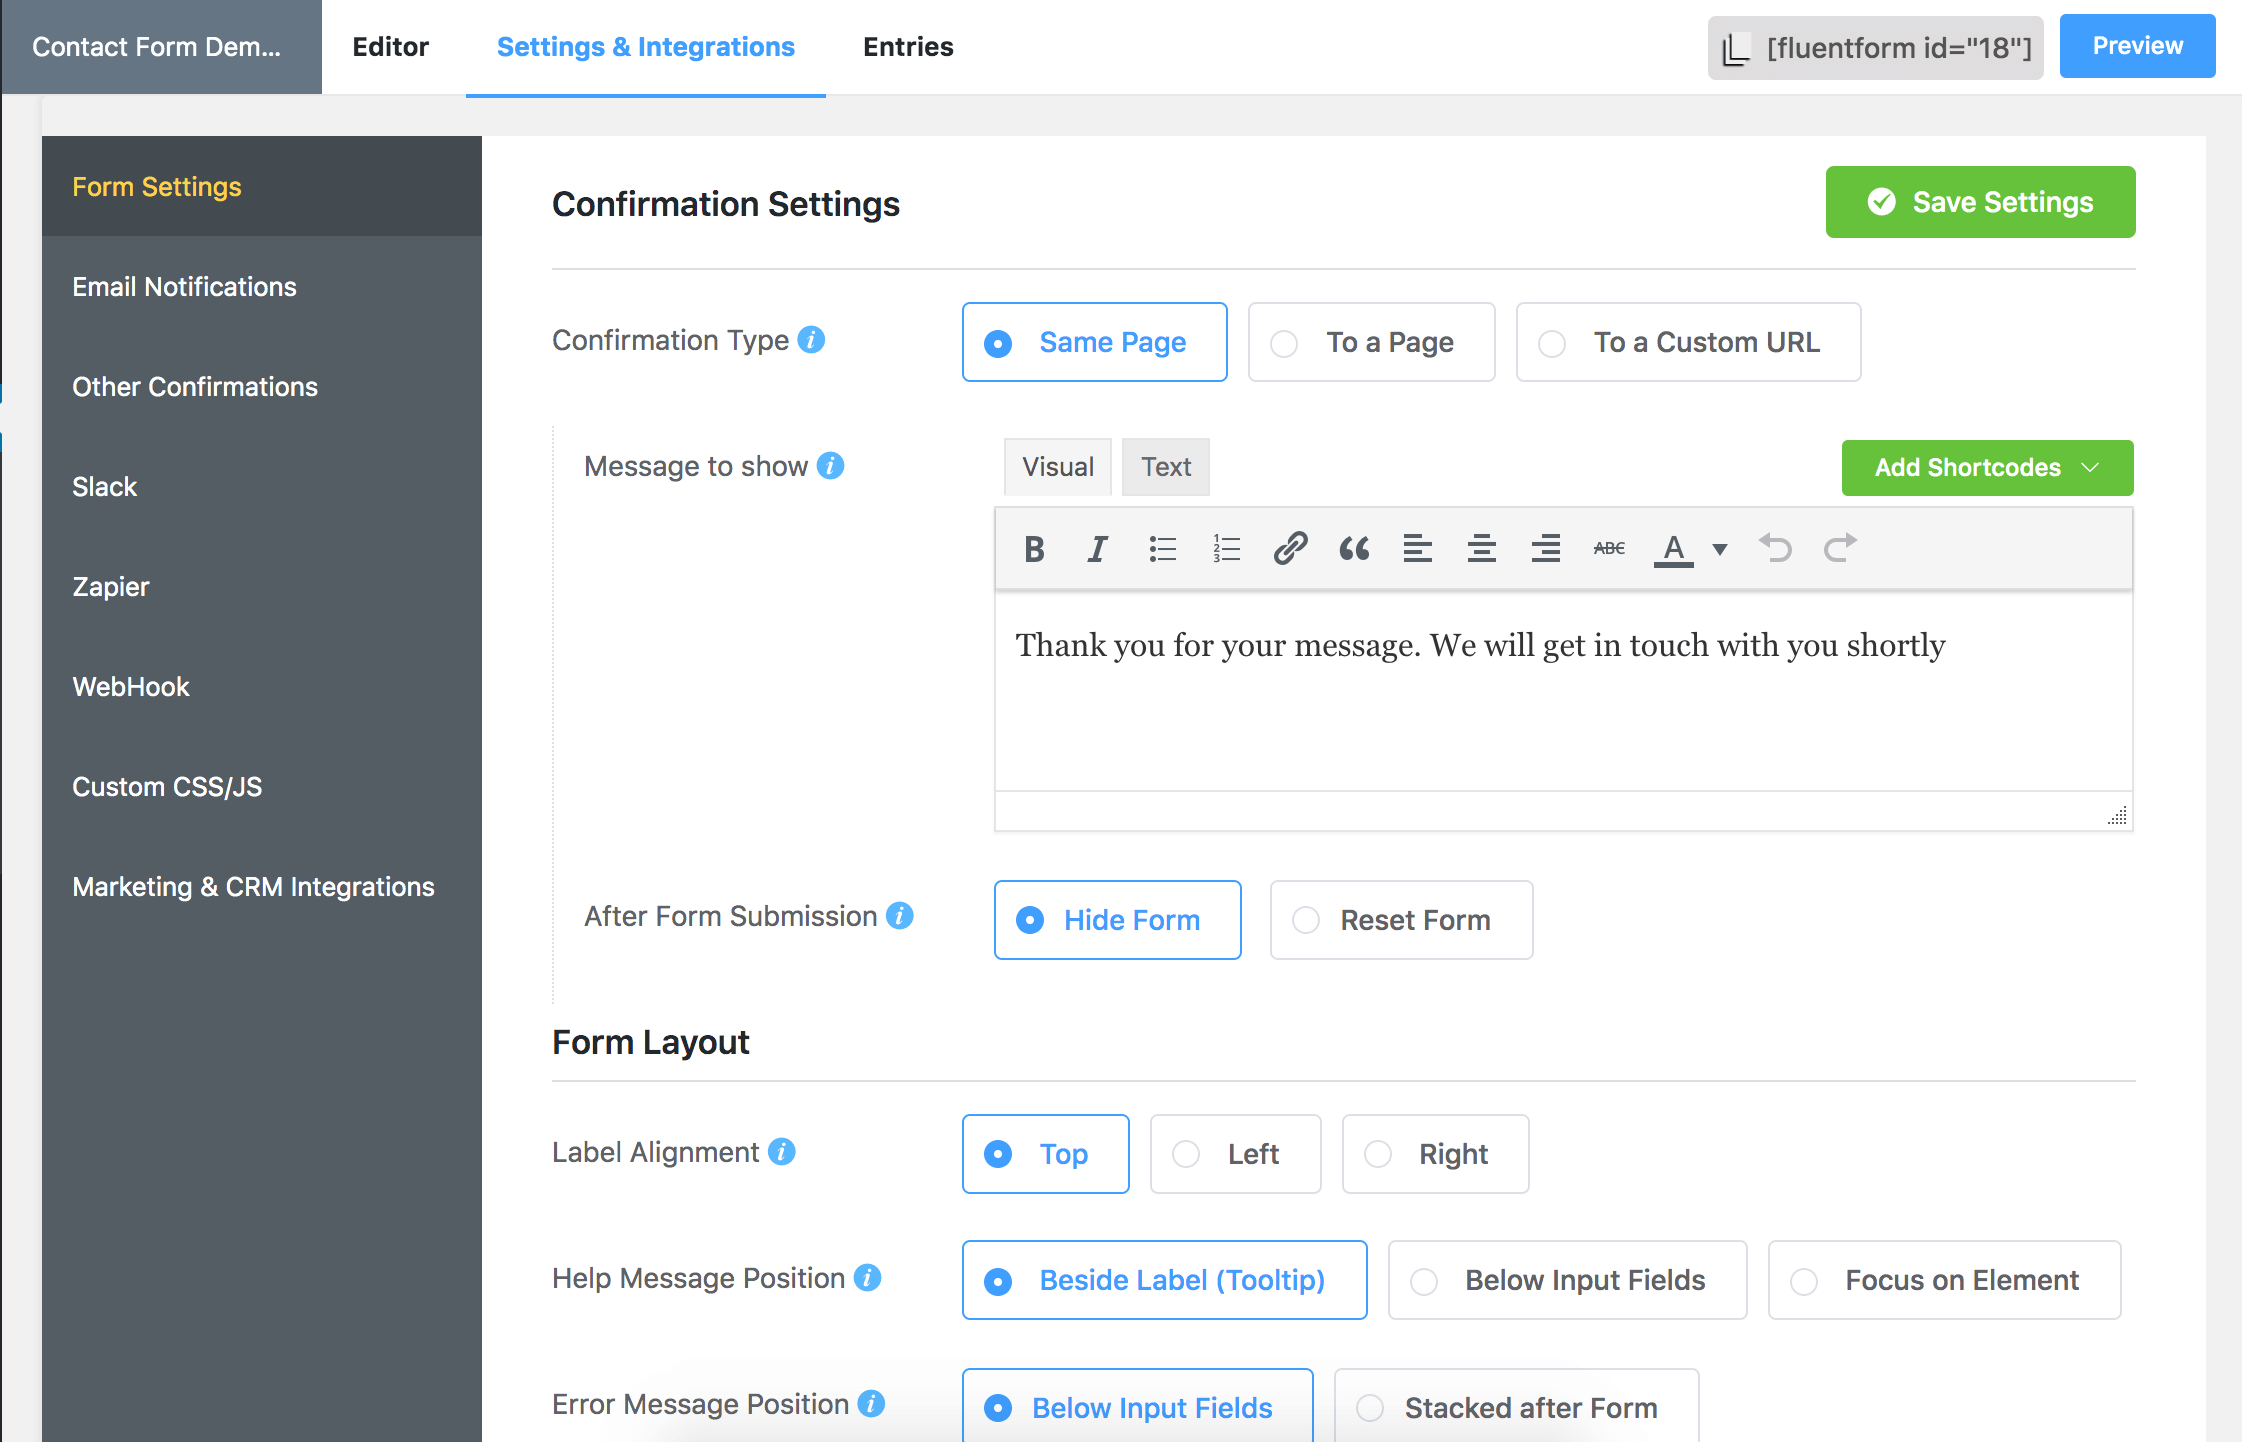
Task: Open the text color dropdown arrow
Action: point(1720,549)
